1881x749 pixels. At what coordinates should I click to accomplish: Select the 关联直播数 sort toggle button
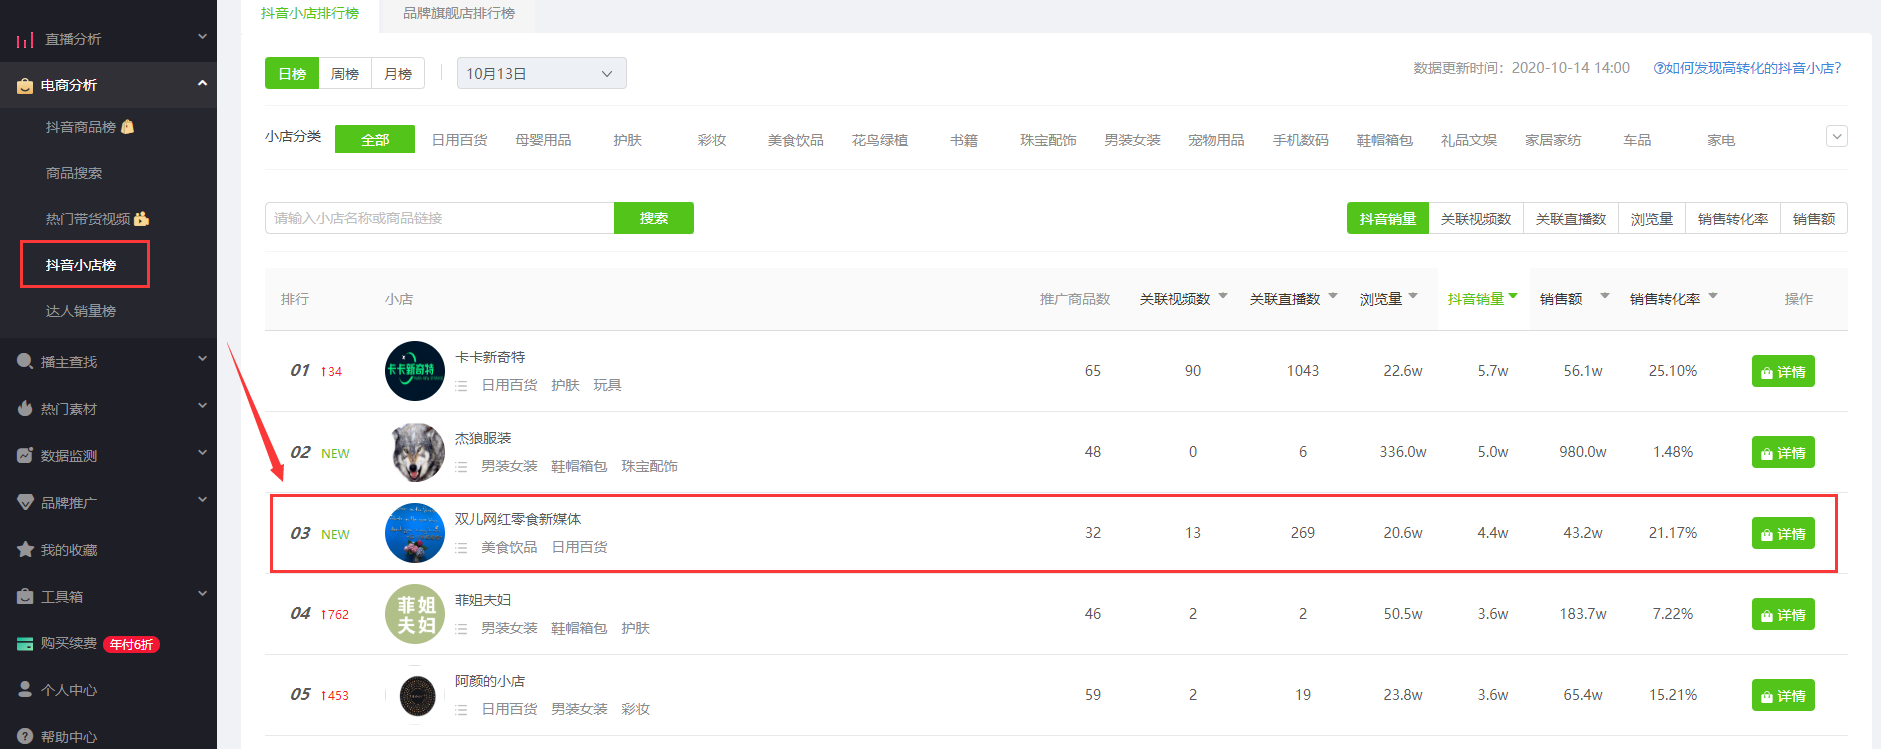[1571, 219]
